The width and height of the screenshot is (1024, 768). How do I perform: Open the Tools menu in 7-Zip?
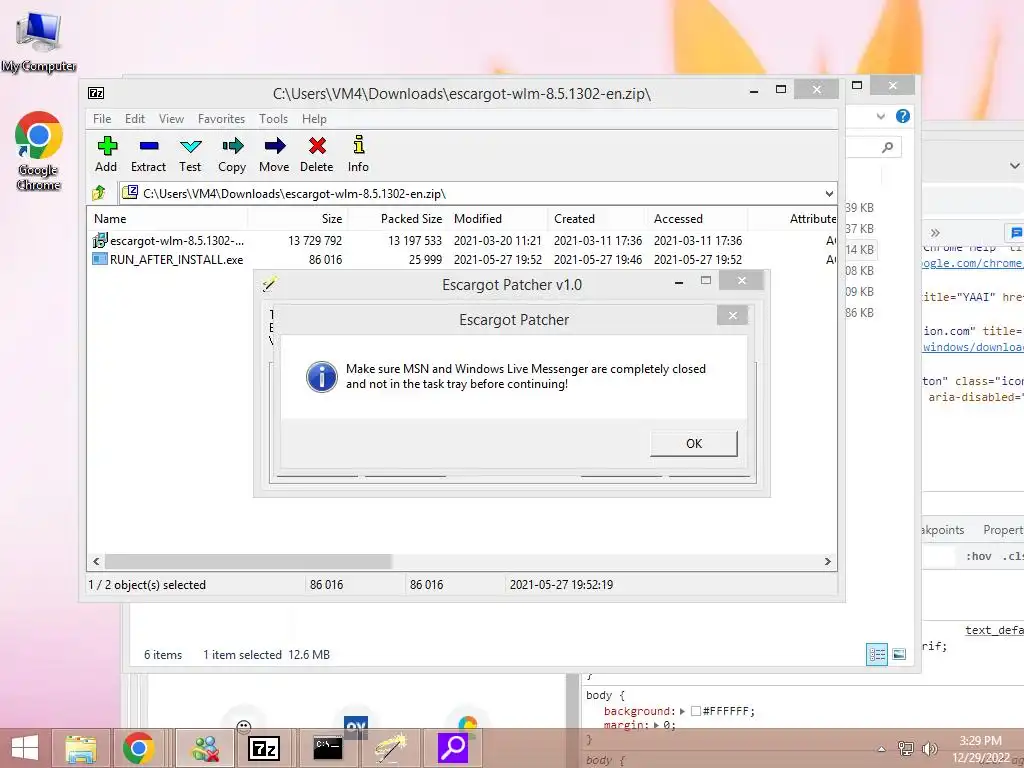(273, 119)
